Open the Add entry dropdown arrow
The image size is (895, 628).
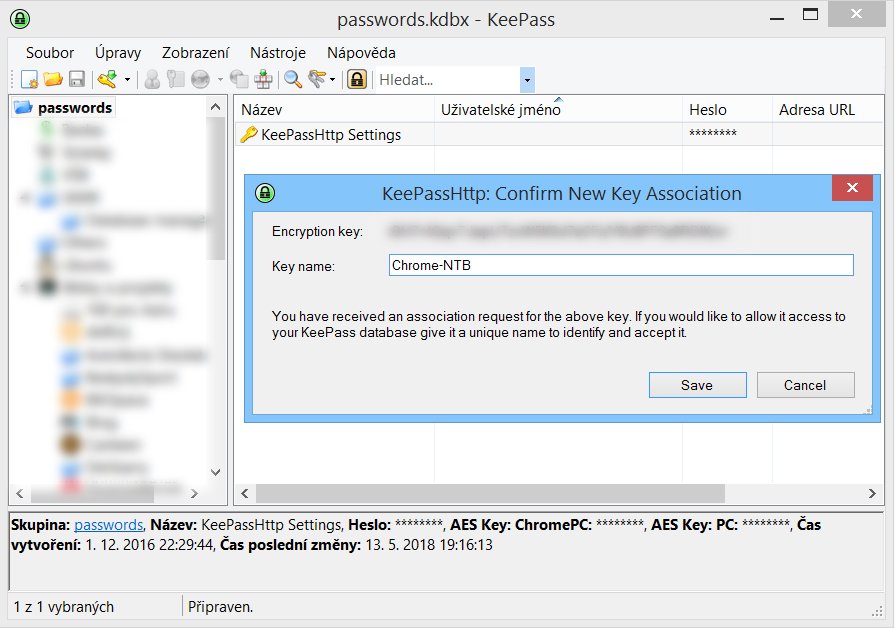(127, 80)
